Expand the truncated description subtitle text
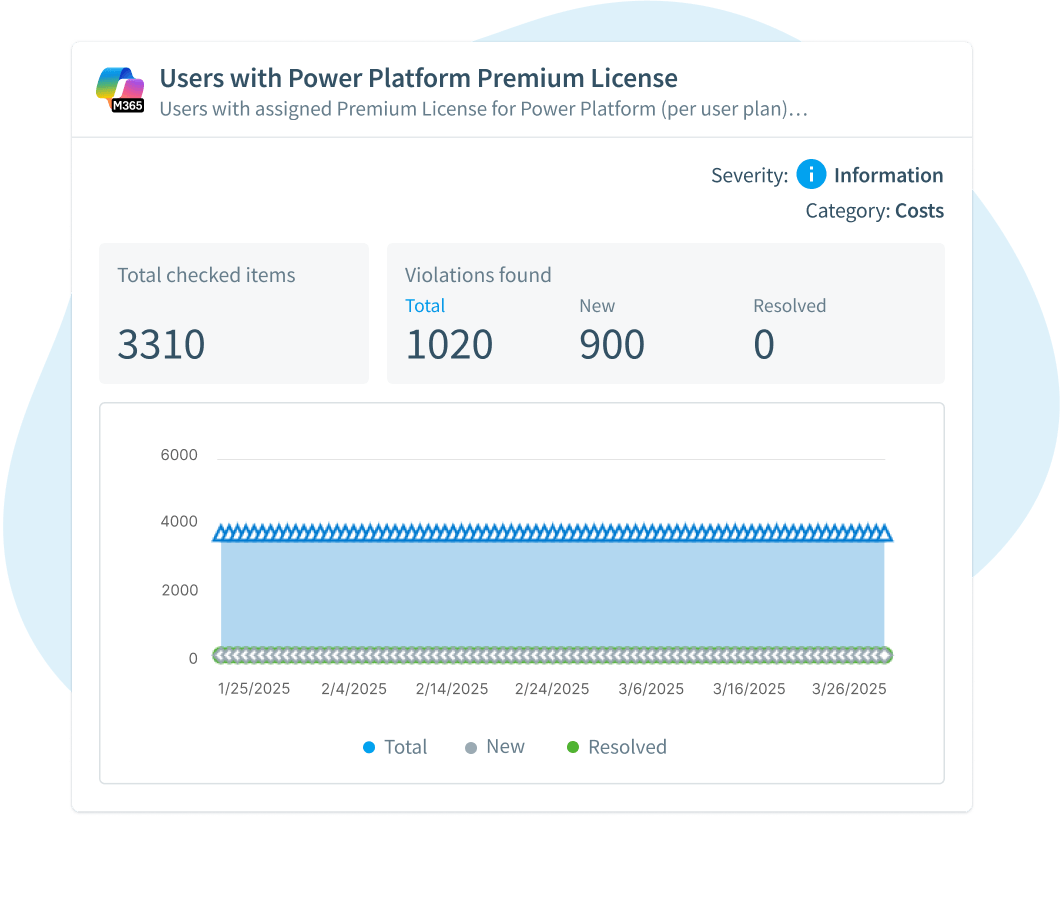The image size is (1064, 915). [483, 109]
